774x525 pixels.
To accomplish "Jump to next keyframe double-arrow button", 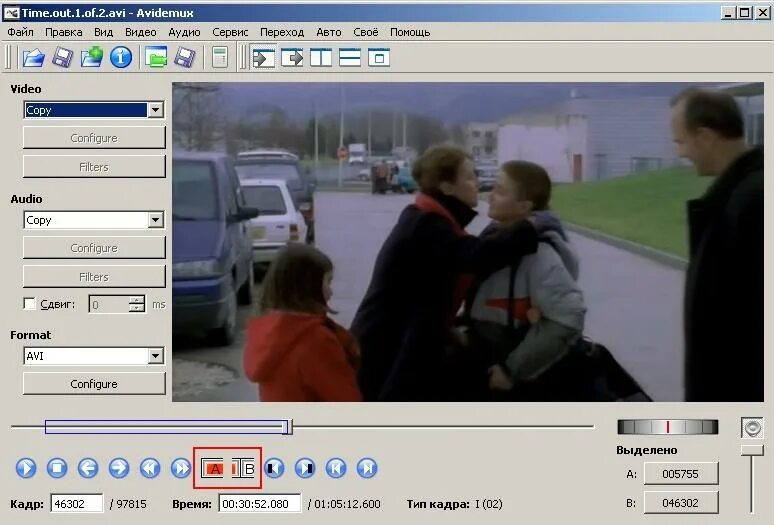I will click(181, 468).
